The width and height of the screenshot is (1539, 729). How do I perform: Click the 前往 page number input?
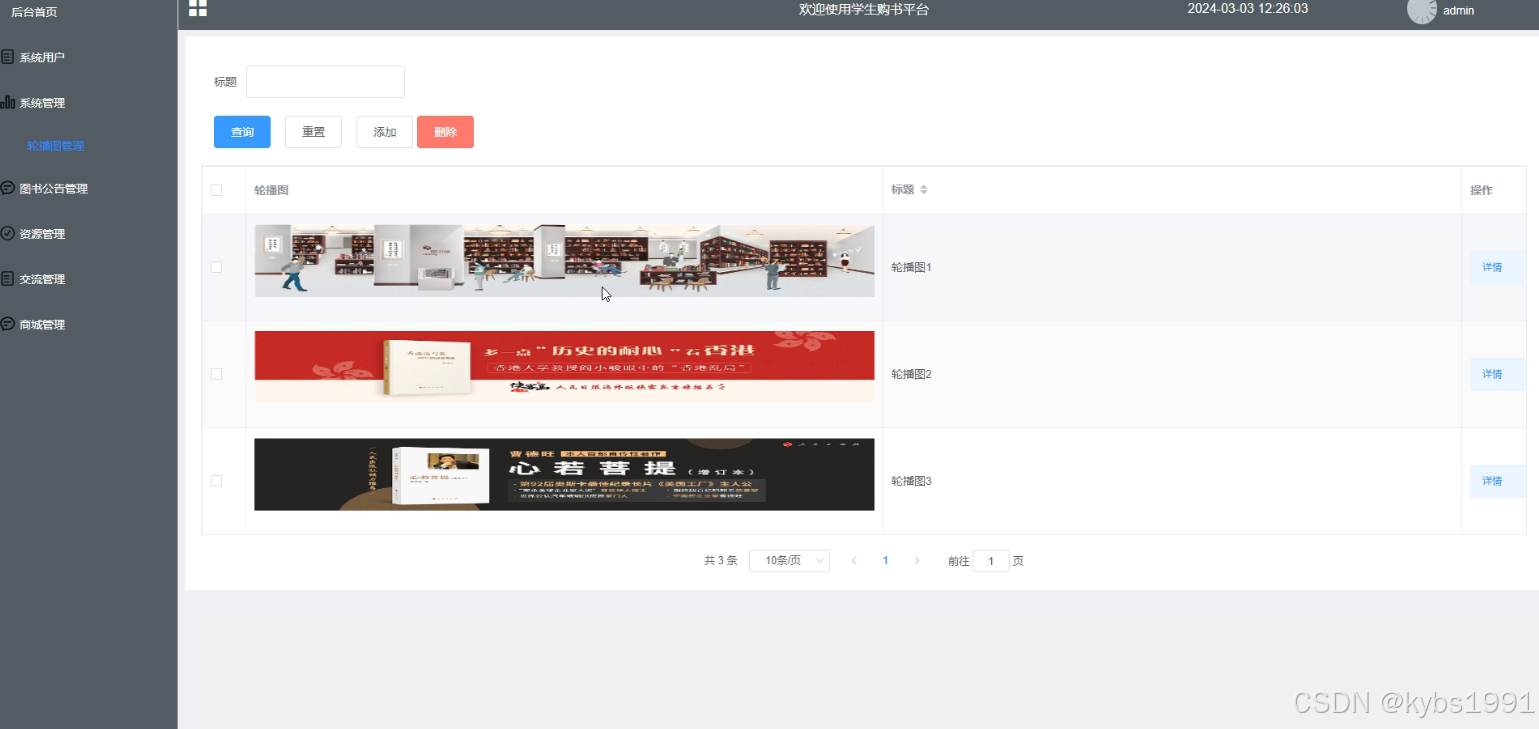pos(991,561)
